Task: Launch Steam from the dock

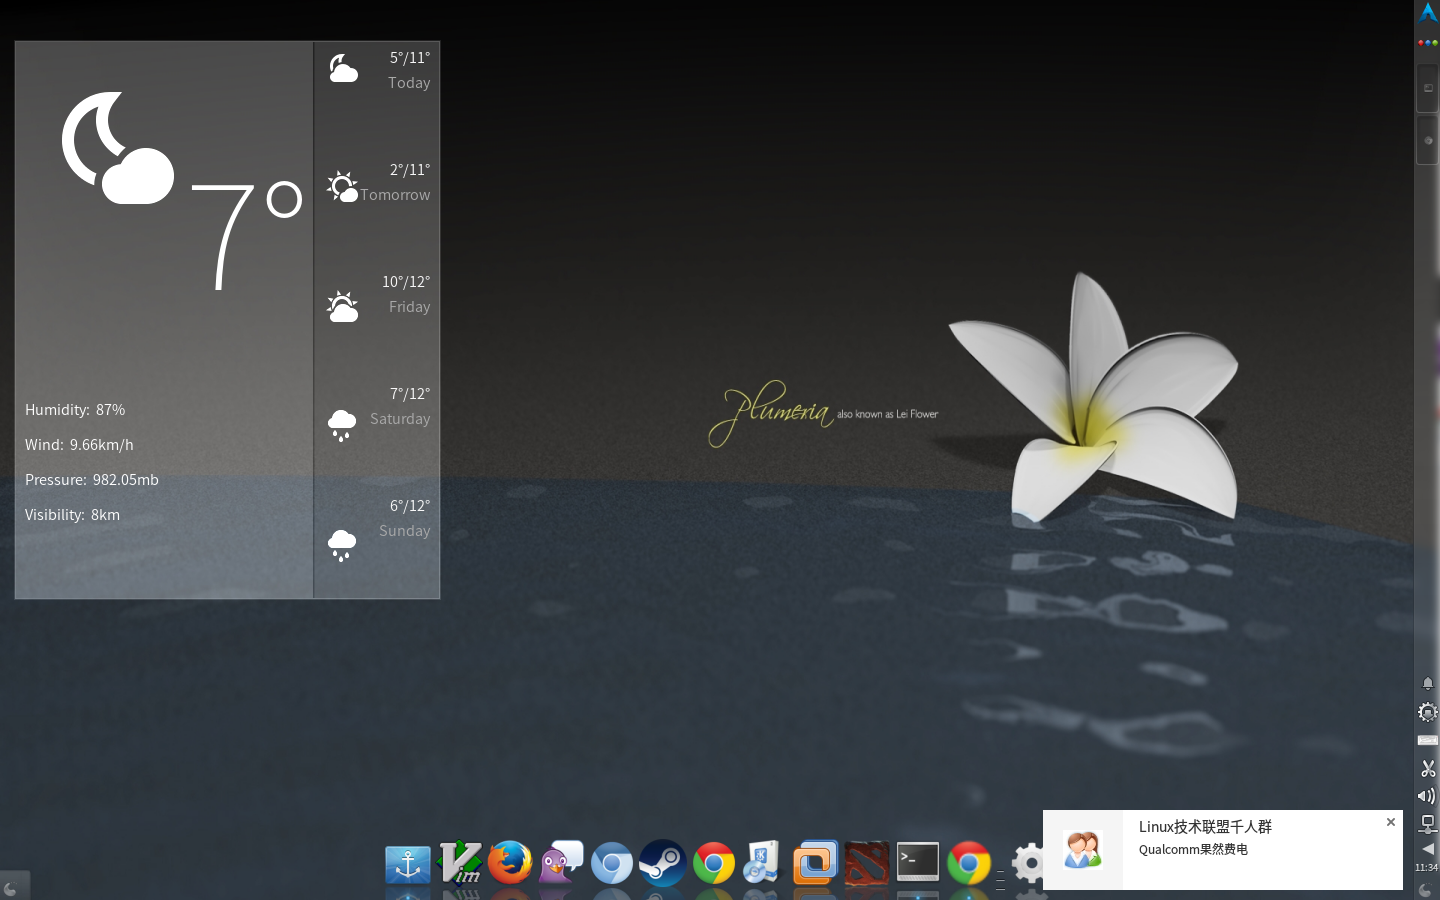Action: coord(662,862)
